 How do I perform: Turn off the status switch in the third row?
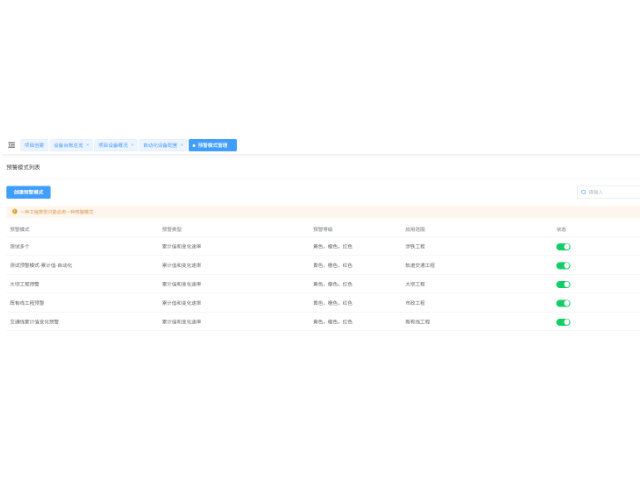point(563,284)
